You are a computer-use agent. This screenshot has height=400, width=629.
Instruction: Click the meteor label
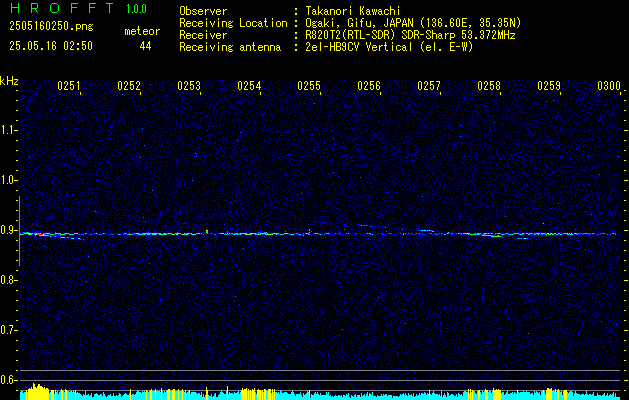(x=142, y=31)
